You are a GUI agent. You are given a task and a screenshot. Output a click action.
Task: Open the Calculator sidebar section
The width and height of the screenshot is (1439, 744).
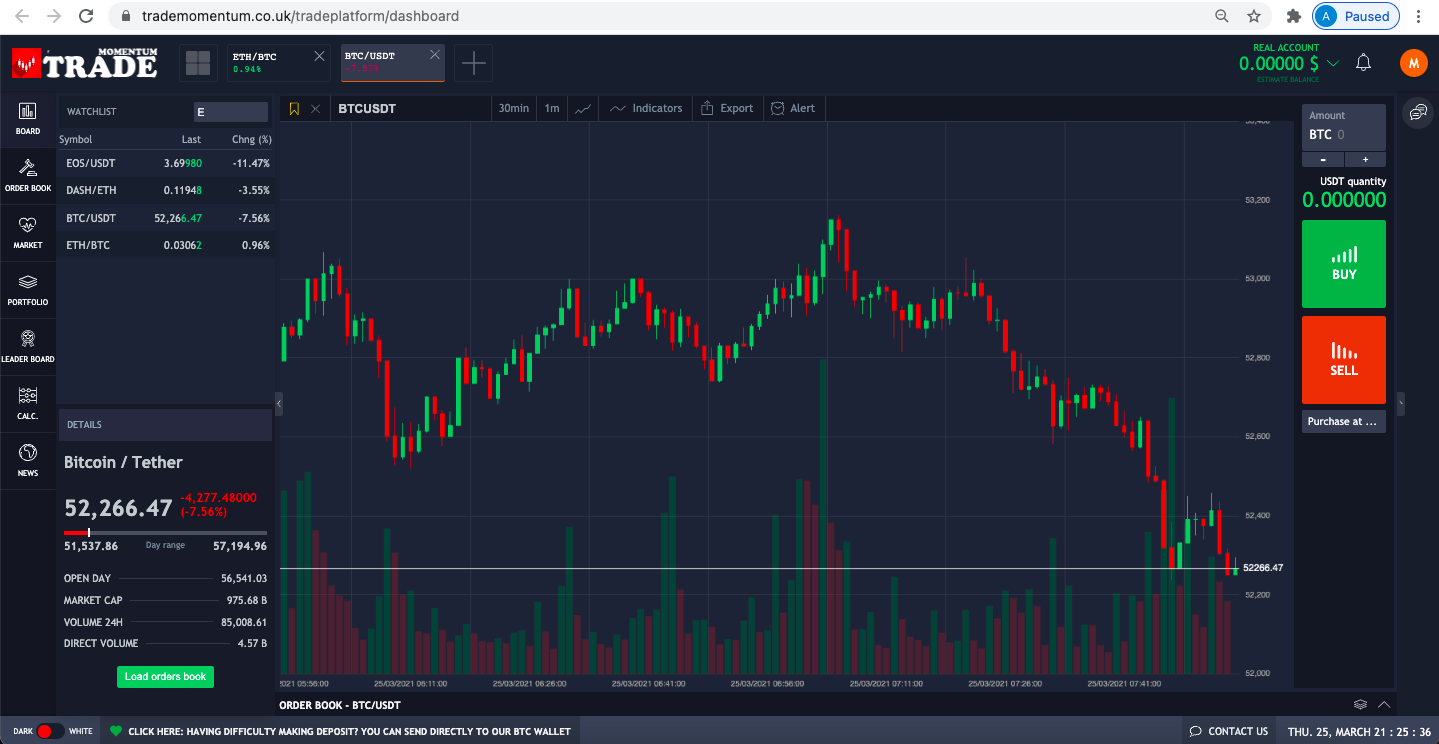(28, 403)
